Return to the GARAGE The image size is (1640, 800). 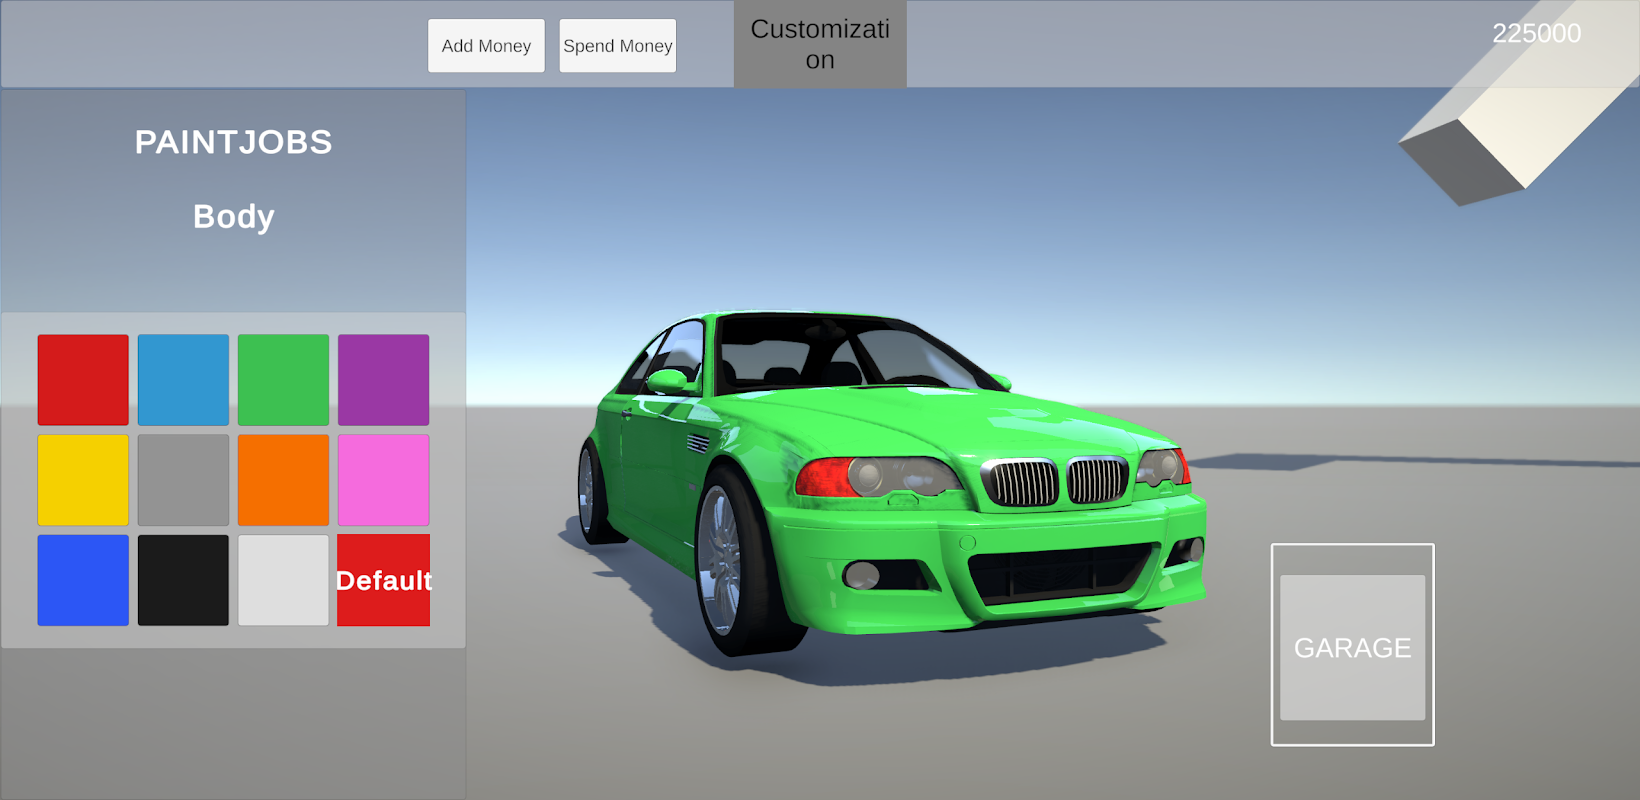point(1352,647)
